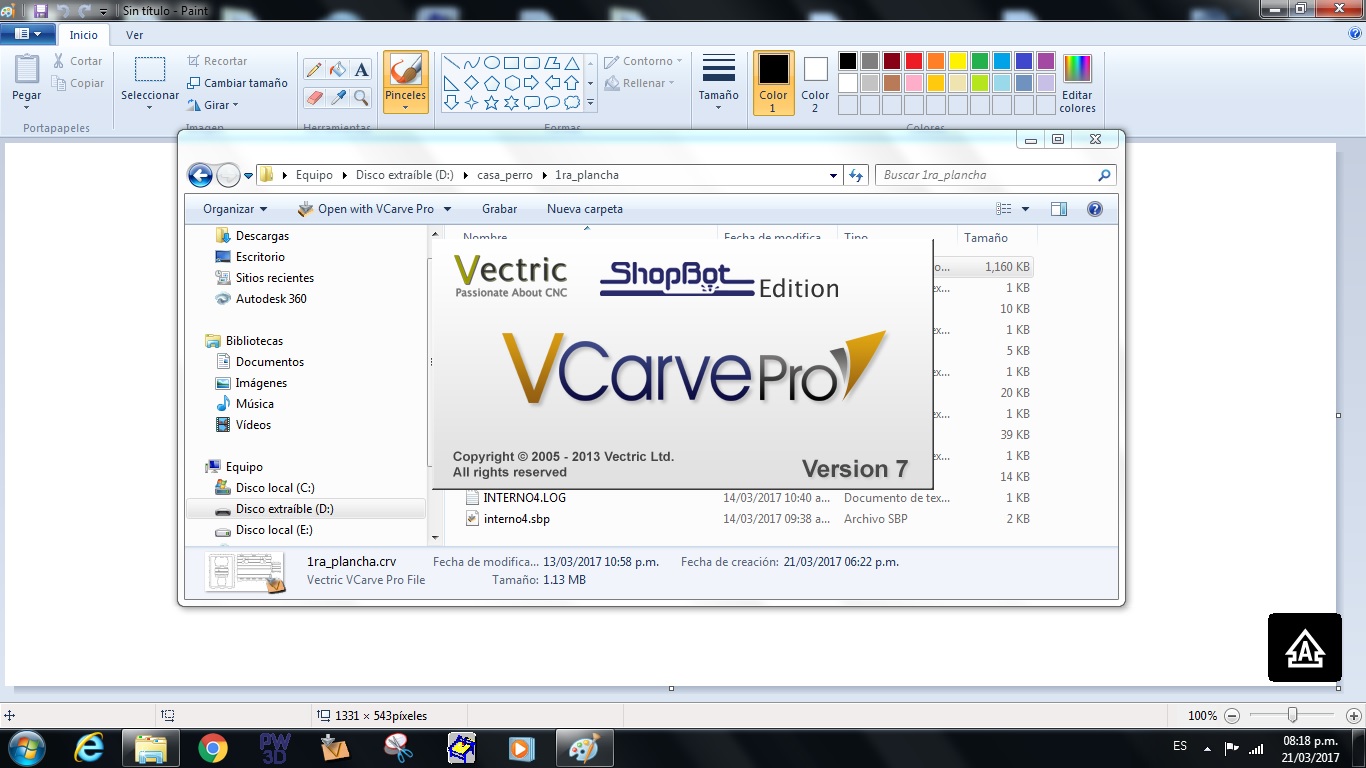Image resolution: width=1366 pixels, height=768 pixels.
Task: Click Cambiar tamaño button
Action: pos(238,83)
